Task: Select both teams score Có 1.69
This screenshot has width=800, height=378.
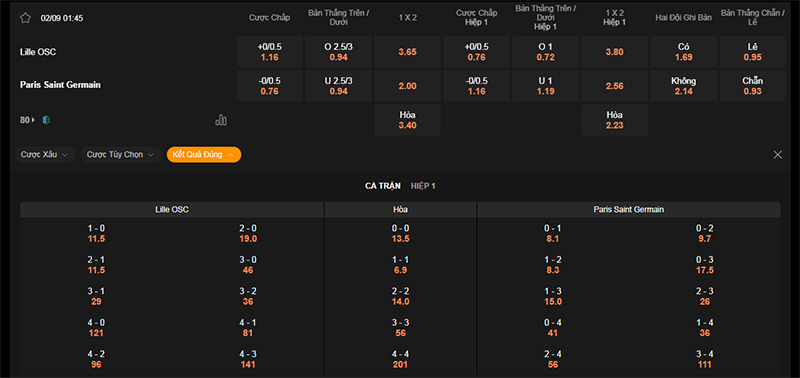Action: [x=684, y=52]
